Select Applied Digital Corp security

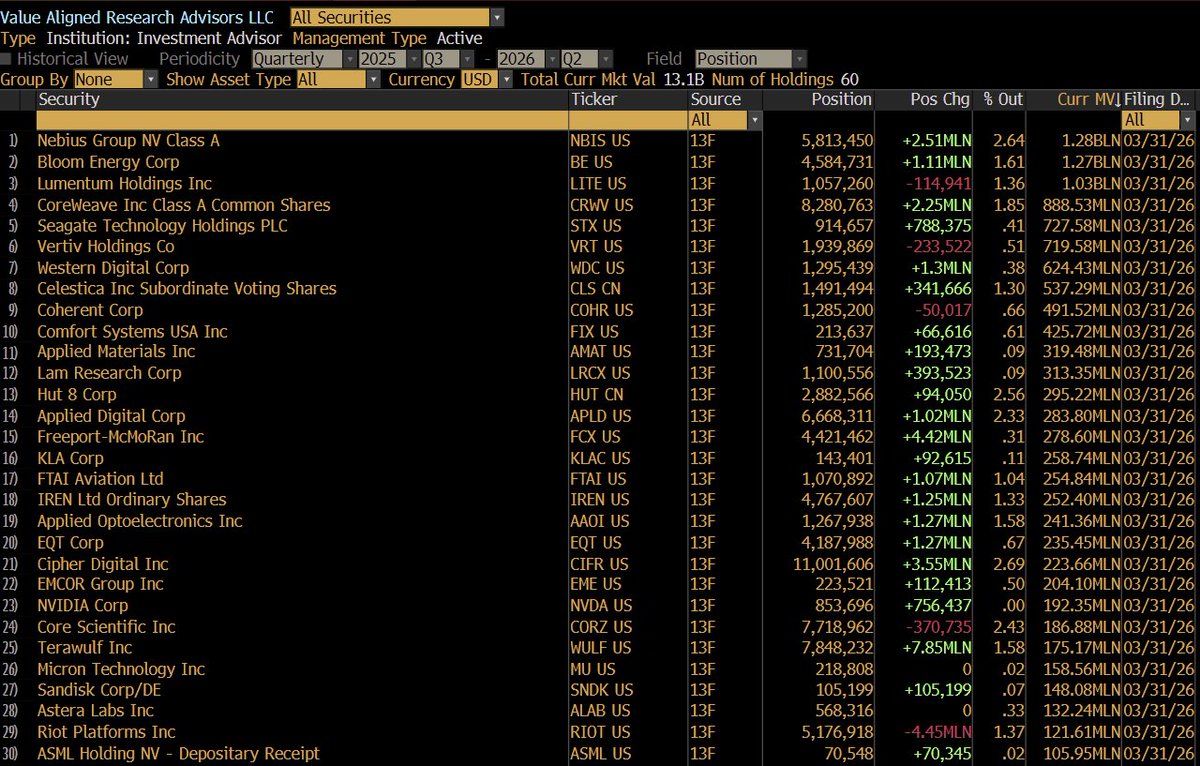coord(111,415)
